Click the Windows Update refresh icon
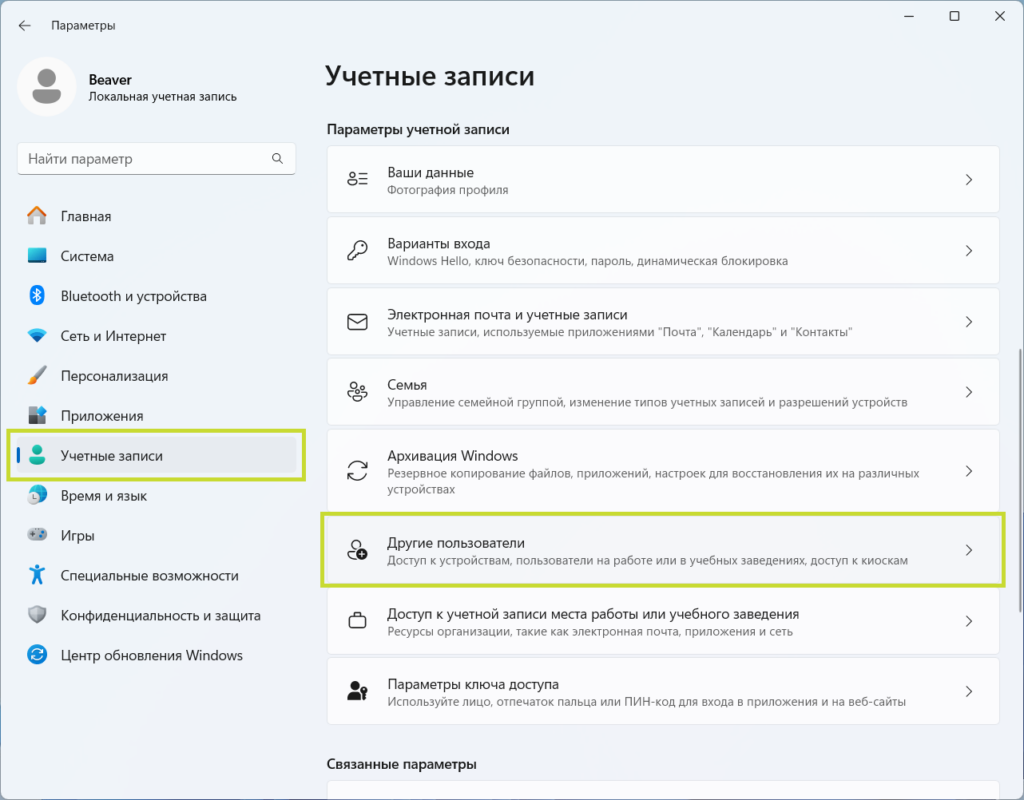The height and width of the screenshot is (800, 1024). (x=37, y=654)
